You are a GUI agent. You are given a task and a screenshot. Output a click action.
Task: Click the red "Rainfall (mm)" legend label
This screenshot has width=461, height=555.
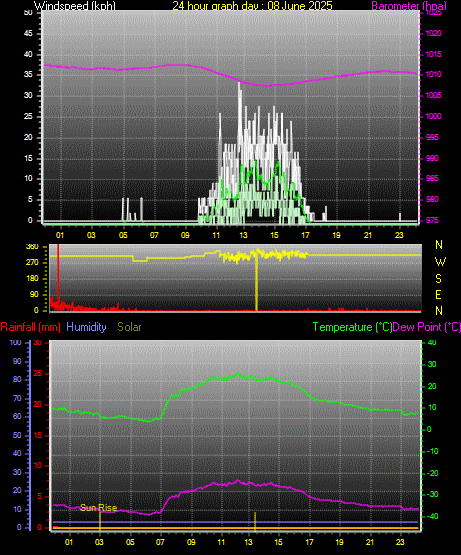click(x=30, y=327)
